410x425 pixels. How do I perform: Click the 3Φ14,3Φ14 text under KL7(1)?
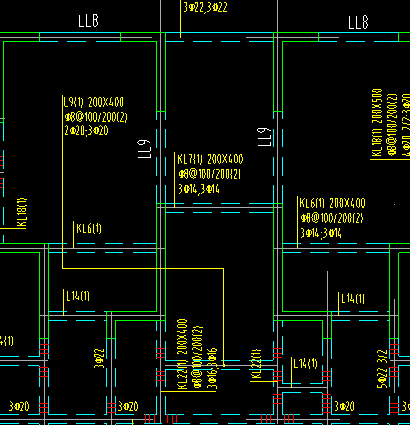[199, 189]
